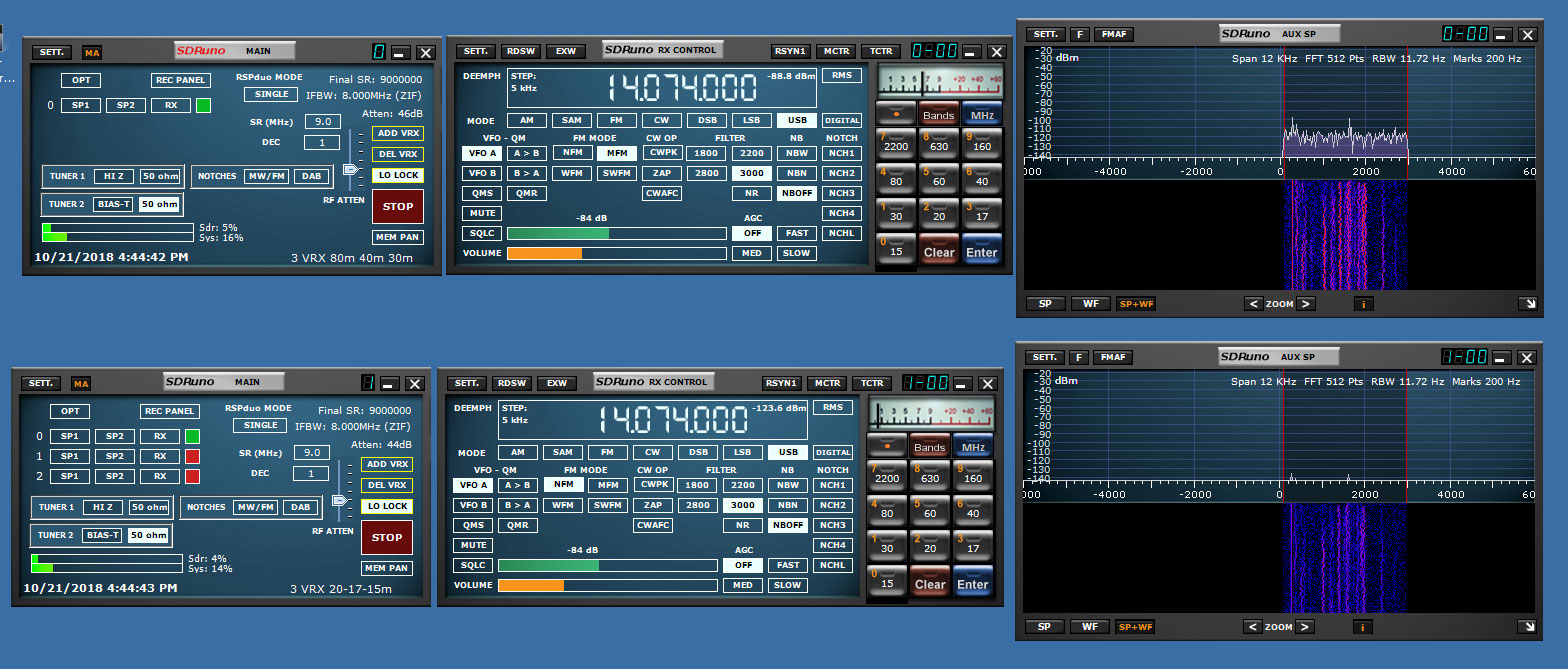Toggle LO LOCK in 80m 40m 30m Main window
The width and height of the screenshot is (1568, 669).
click(398, 175)
